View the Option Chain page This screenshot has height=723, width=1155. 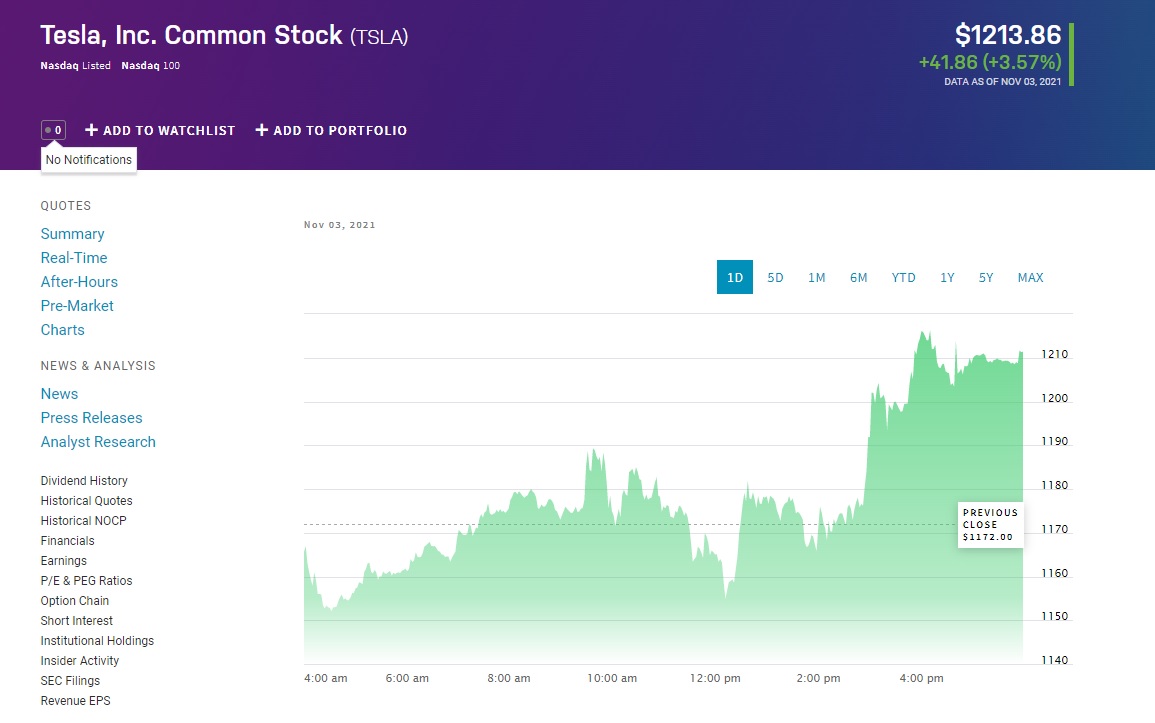tap(75, 601)
